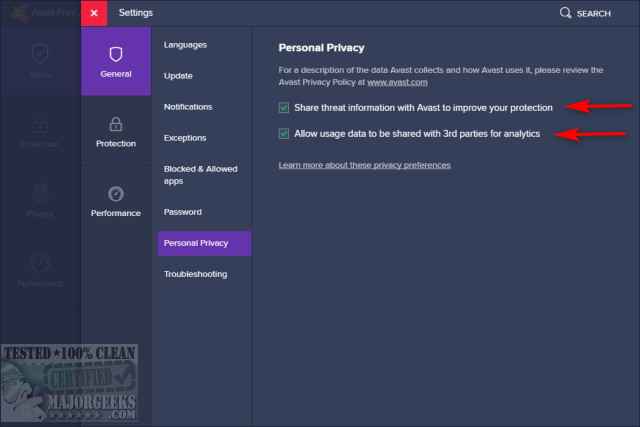Uncheck Allow usage data shared with 3rd parties

click(284, 133)
